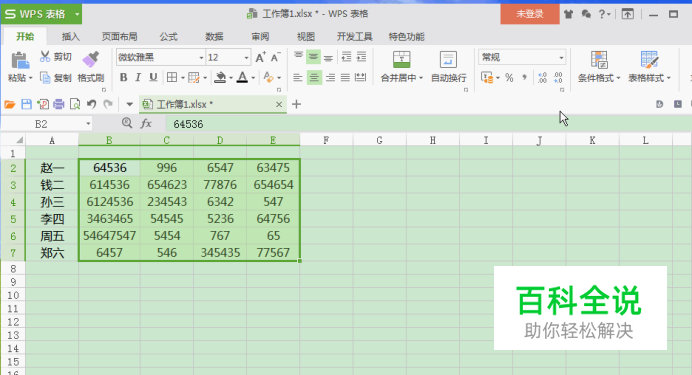
Task: Decrease indent icon
Action: (346, 57)
